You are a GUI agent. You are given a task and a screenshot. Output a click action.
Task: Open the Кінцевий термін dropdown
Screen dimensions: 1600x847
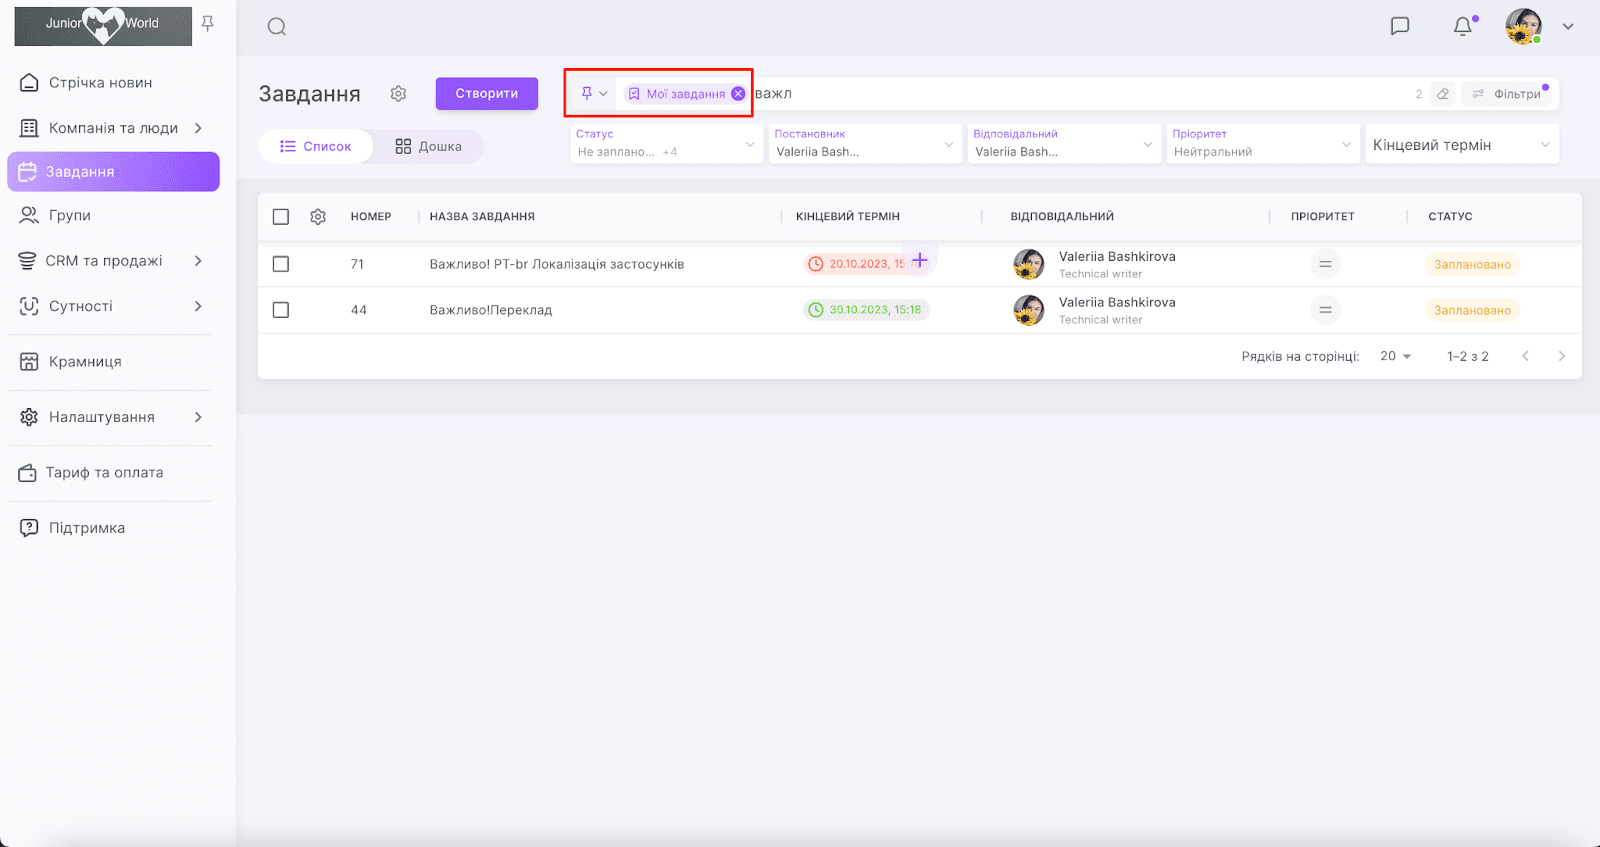pyautogui.click(x=1461, y=145)
